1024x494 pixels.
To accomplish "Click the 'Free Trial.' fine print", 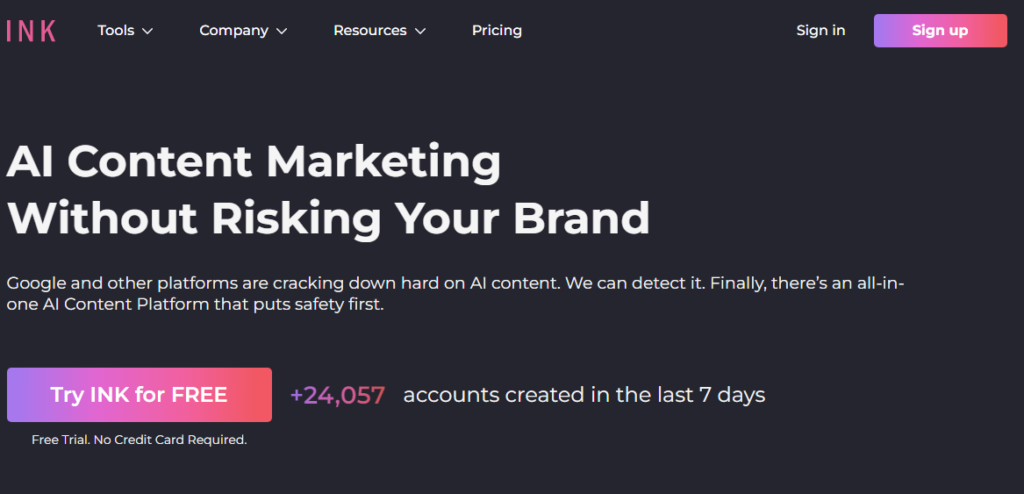I will [60, 439].
